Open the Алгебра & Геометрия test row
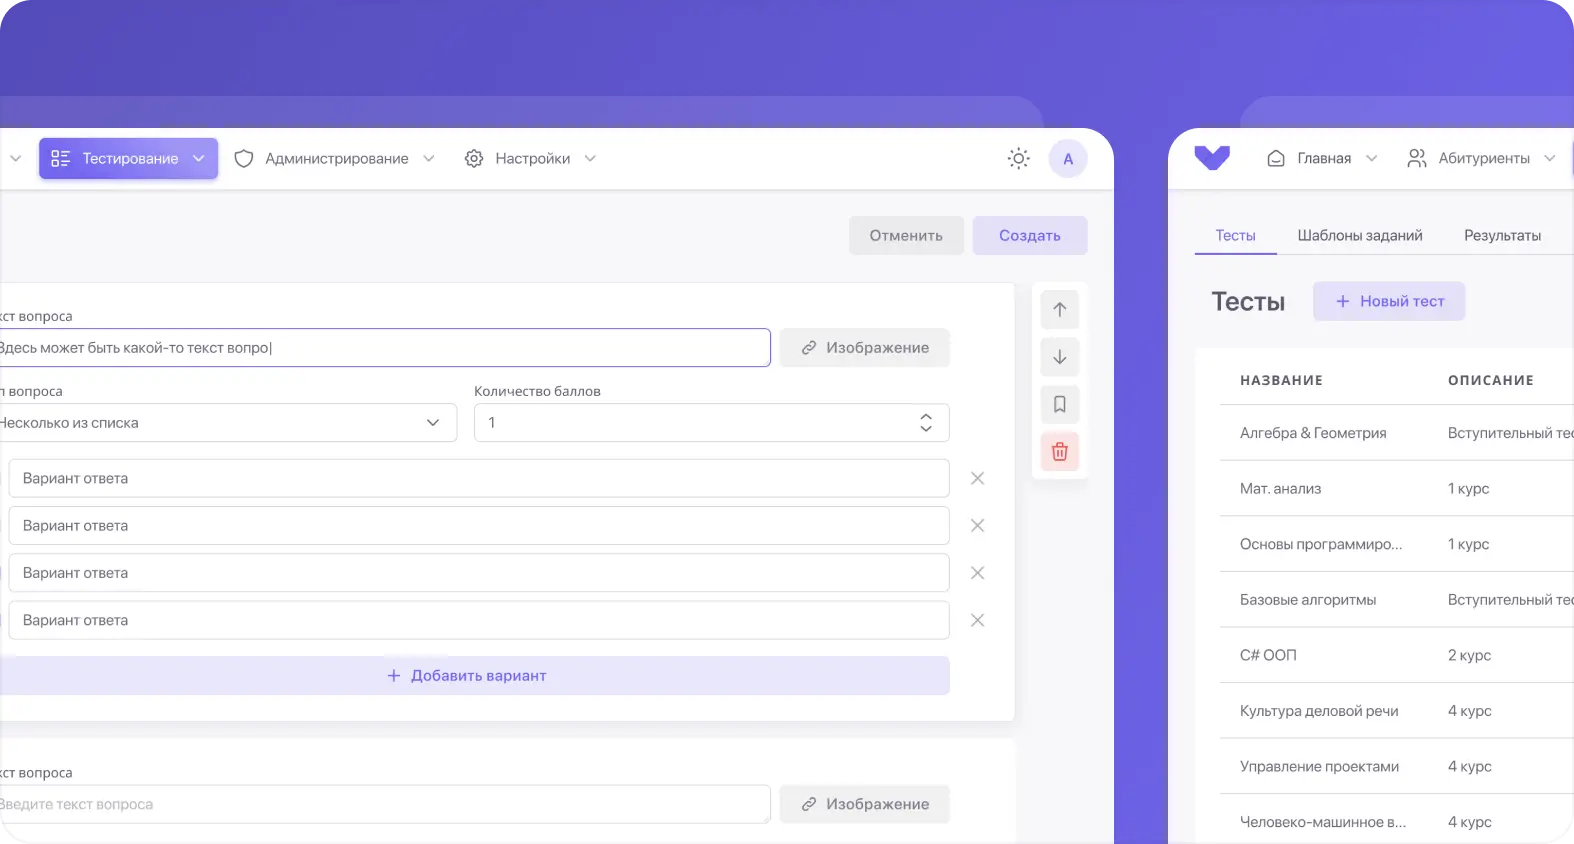The width and height of the screenshot is (1574, 844). (1397, 433)
